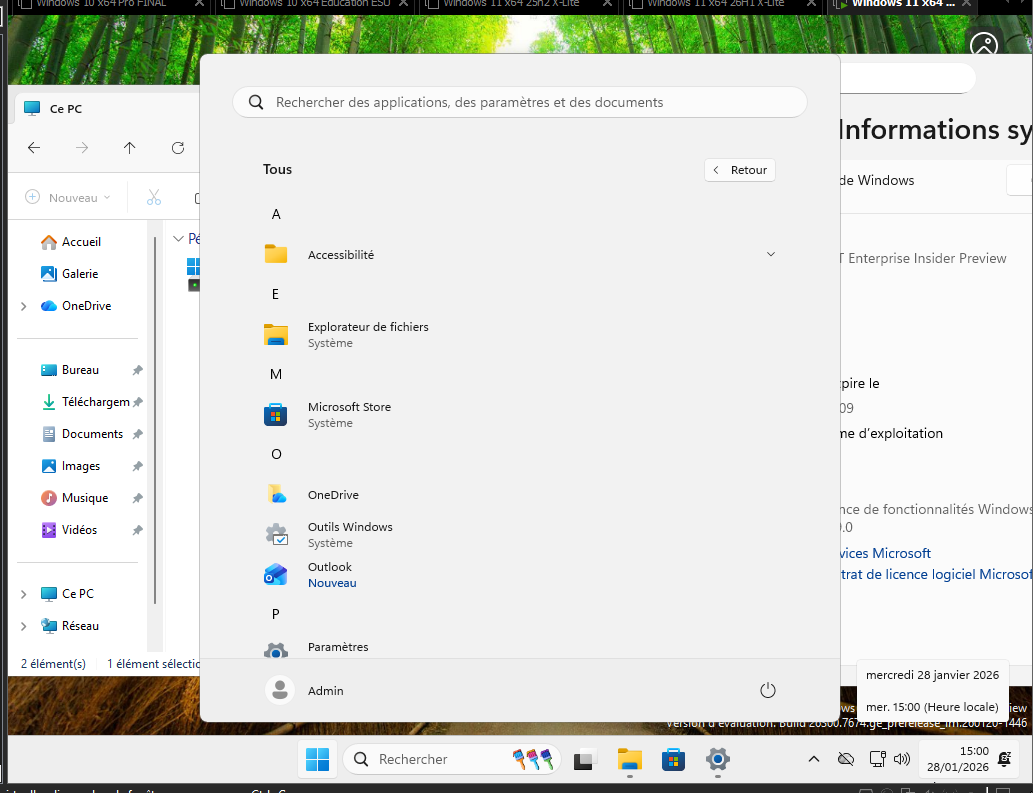Open Microsoft Store from the app list

pyautogui.click(x=349, y=414)
